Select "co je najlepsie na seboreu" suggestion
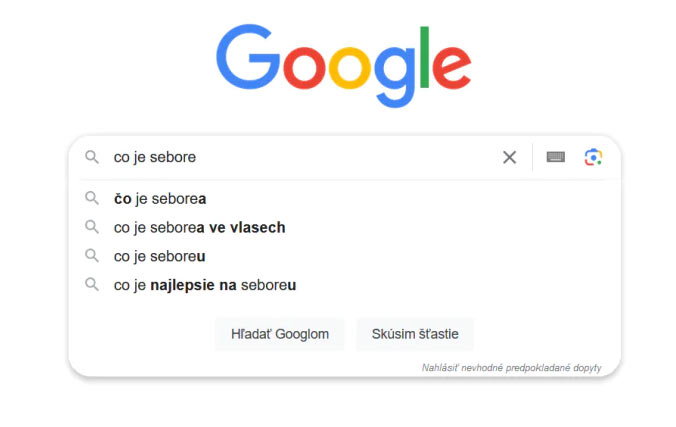 [x=205, y=285]
